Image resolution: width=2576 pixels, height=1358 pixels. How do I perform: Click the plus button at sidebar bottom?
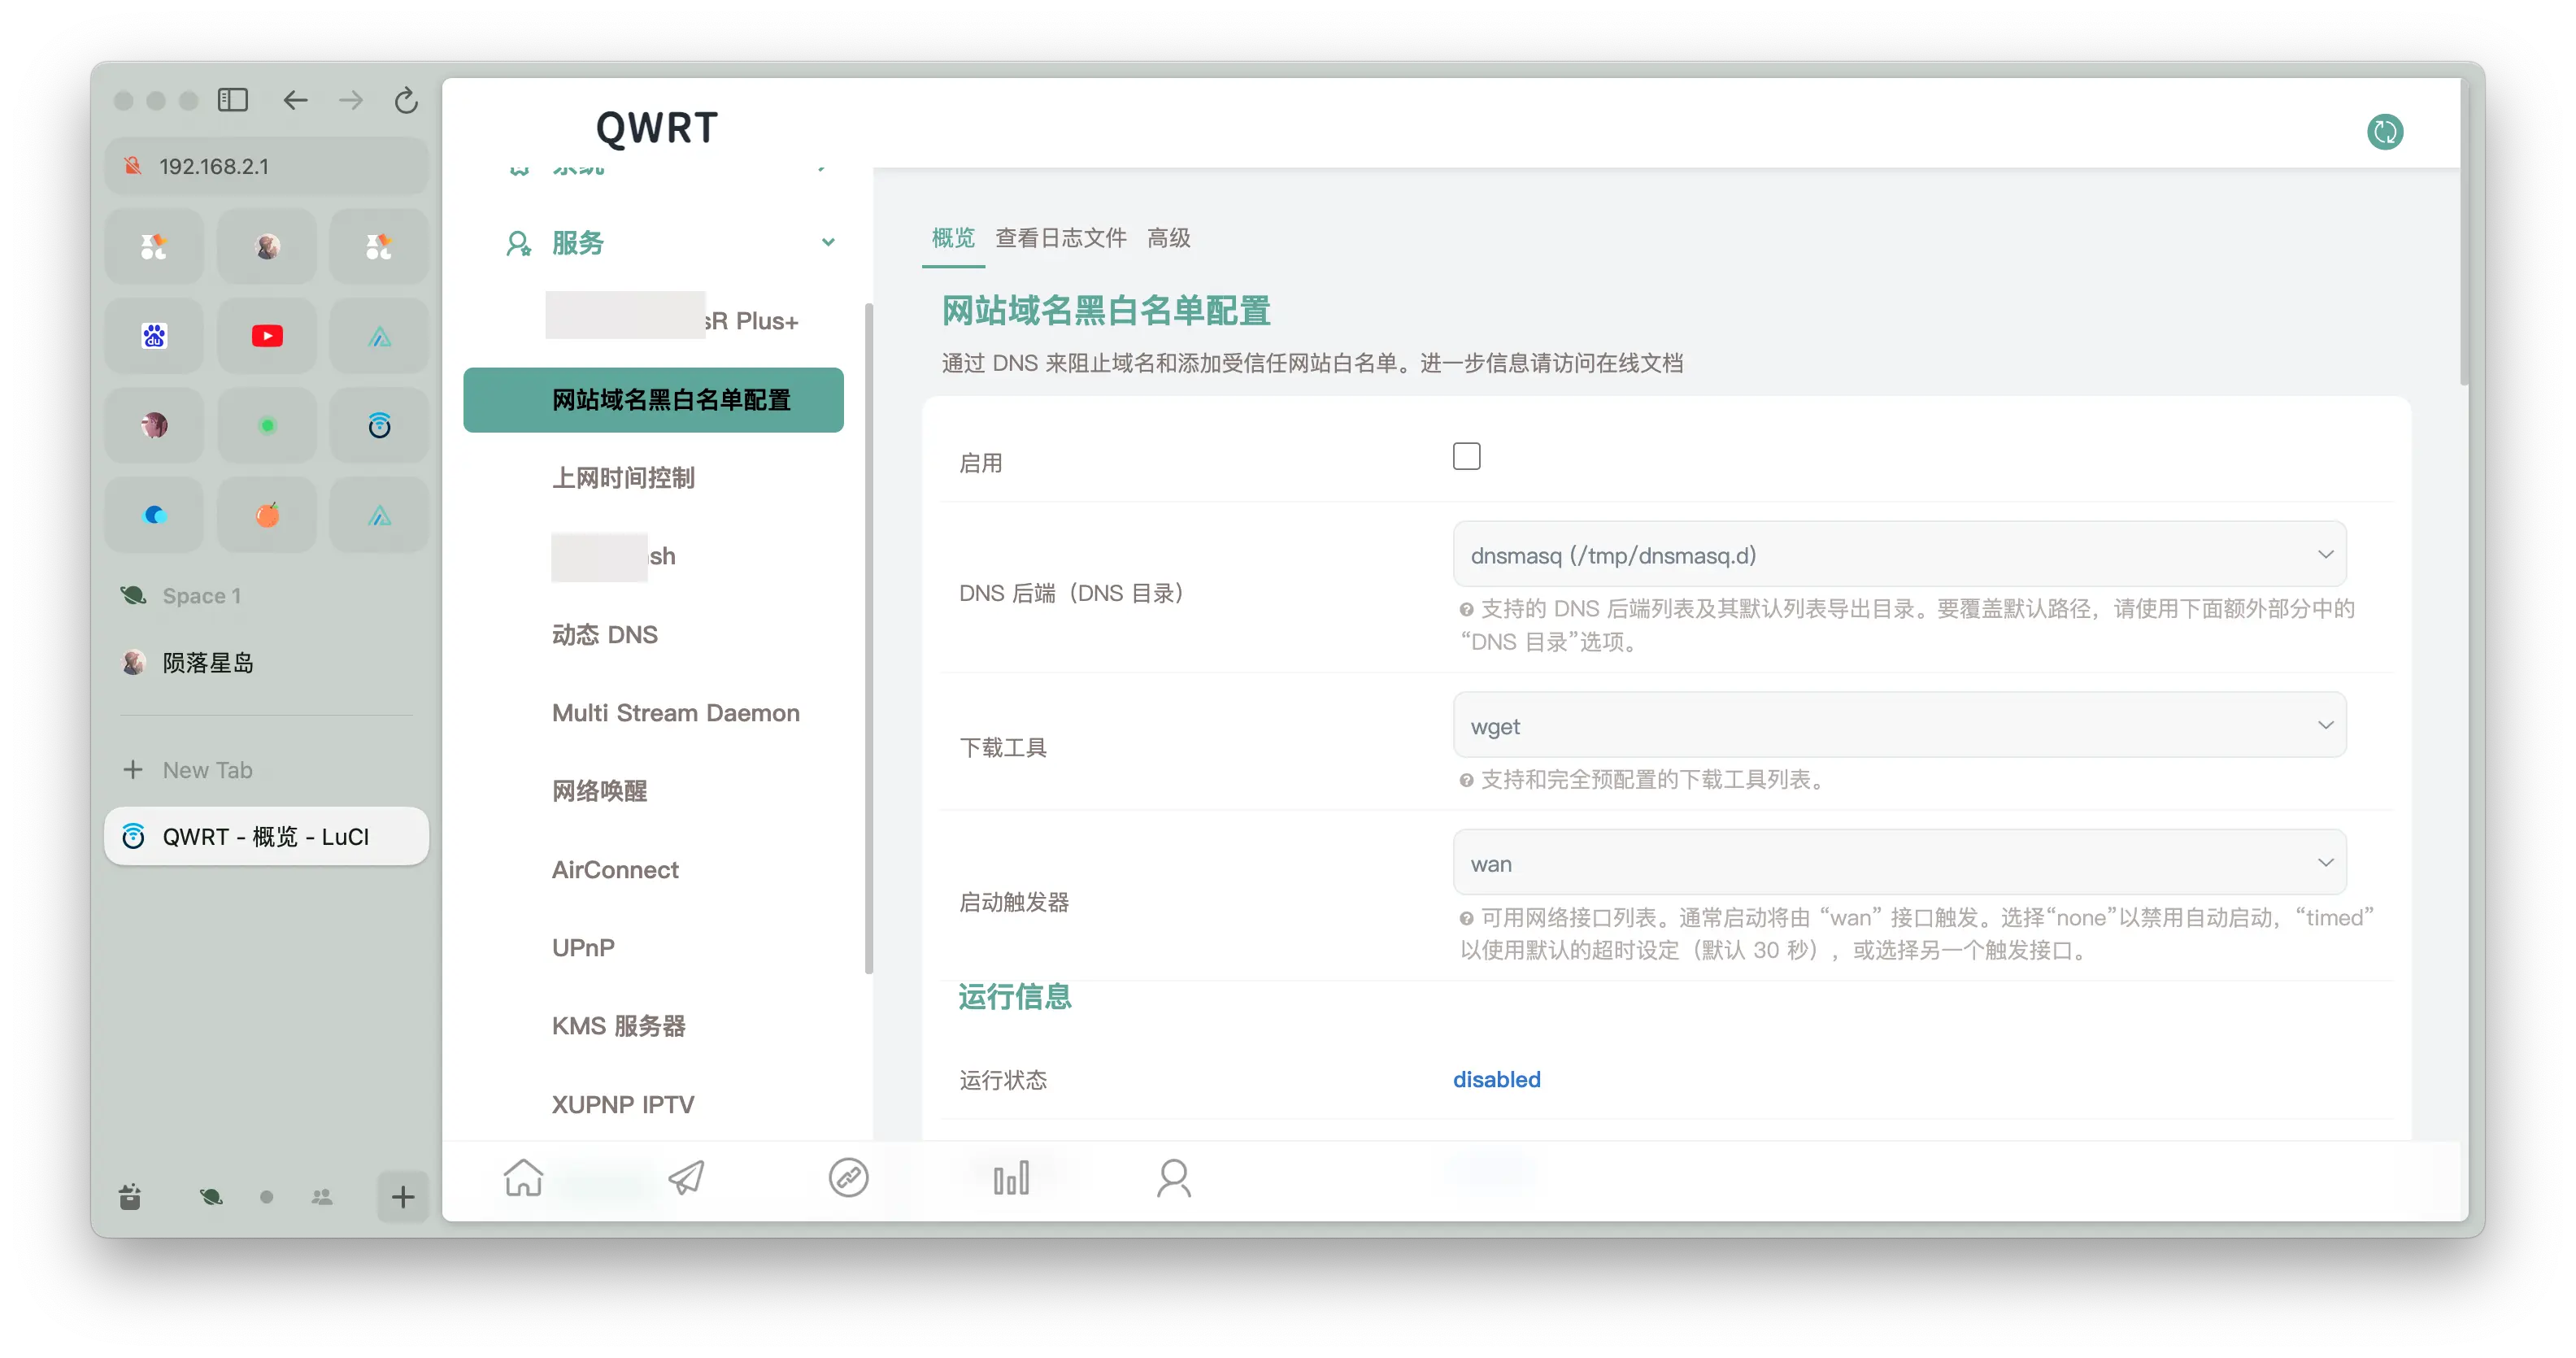[x=403, y=1197]
